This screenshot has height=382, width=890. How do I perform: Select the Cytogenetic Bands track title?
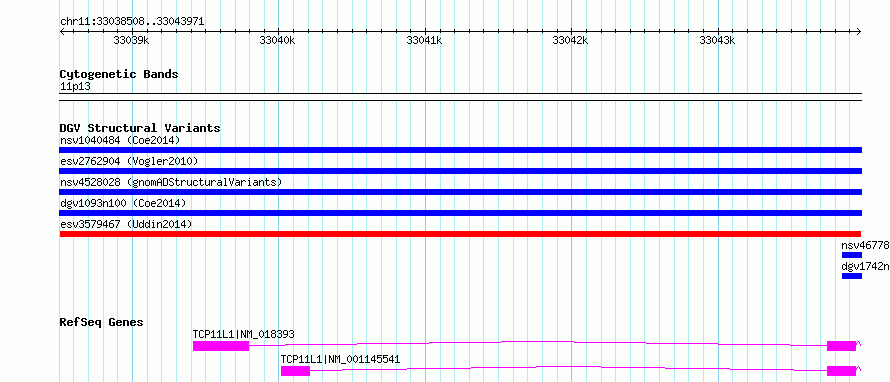119,74
